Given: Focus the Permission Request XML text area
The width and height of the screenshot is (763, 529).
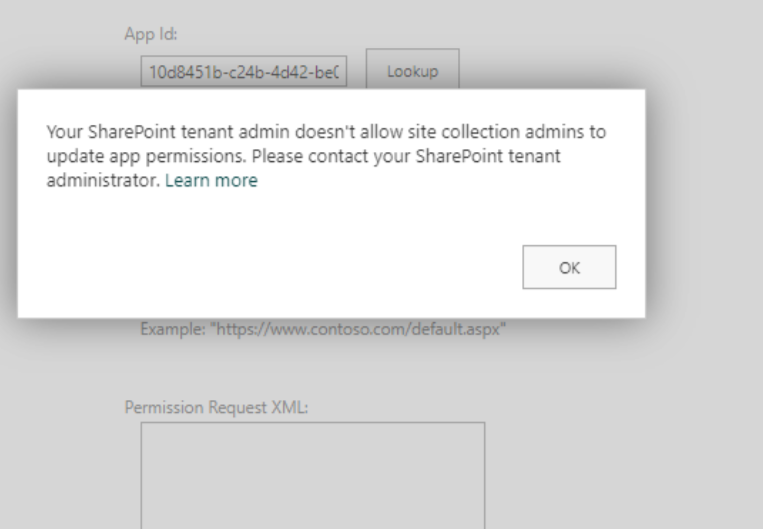Looking at the screenshot, I should point(313,475).
